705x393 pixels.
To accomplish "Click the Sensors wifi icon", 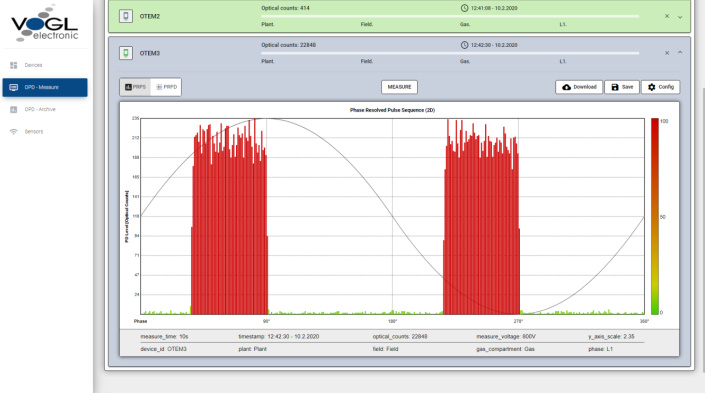I will coord(13,132).
